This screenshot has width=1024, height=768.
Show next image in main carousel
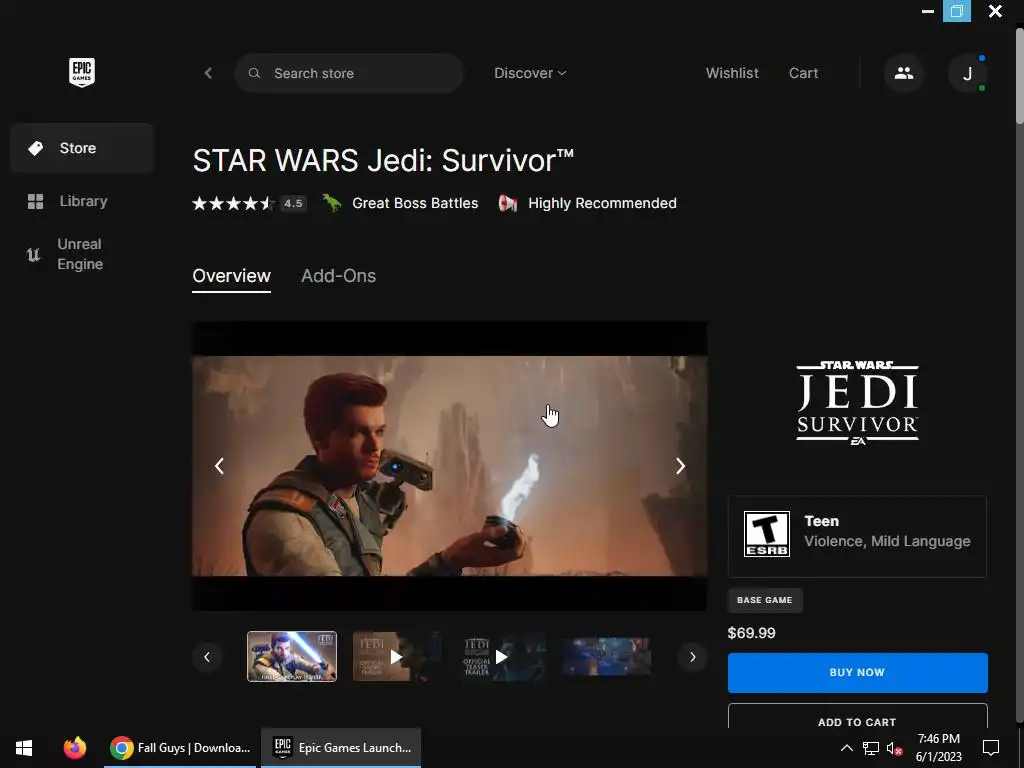point(680,466)
